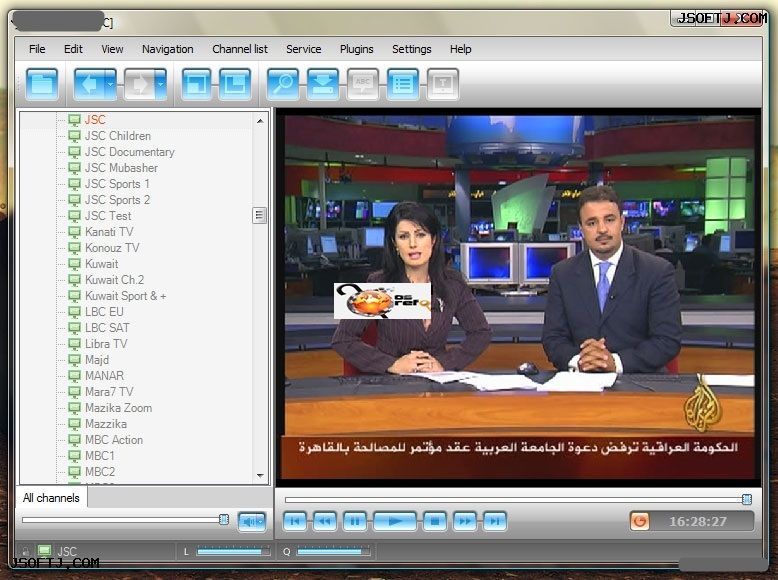Image resolution: width=778 pixels, height=580 pixels.
Task: Select the JSC channel in red
Action: tap(95, 120)
